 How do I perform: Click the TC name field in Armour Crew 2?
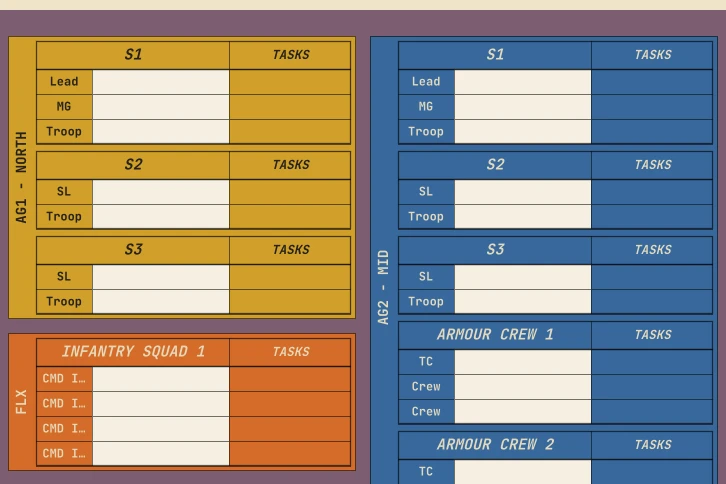(523, 472)
